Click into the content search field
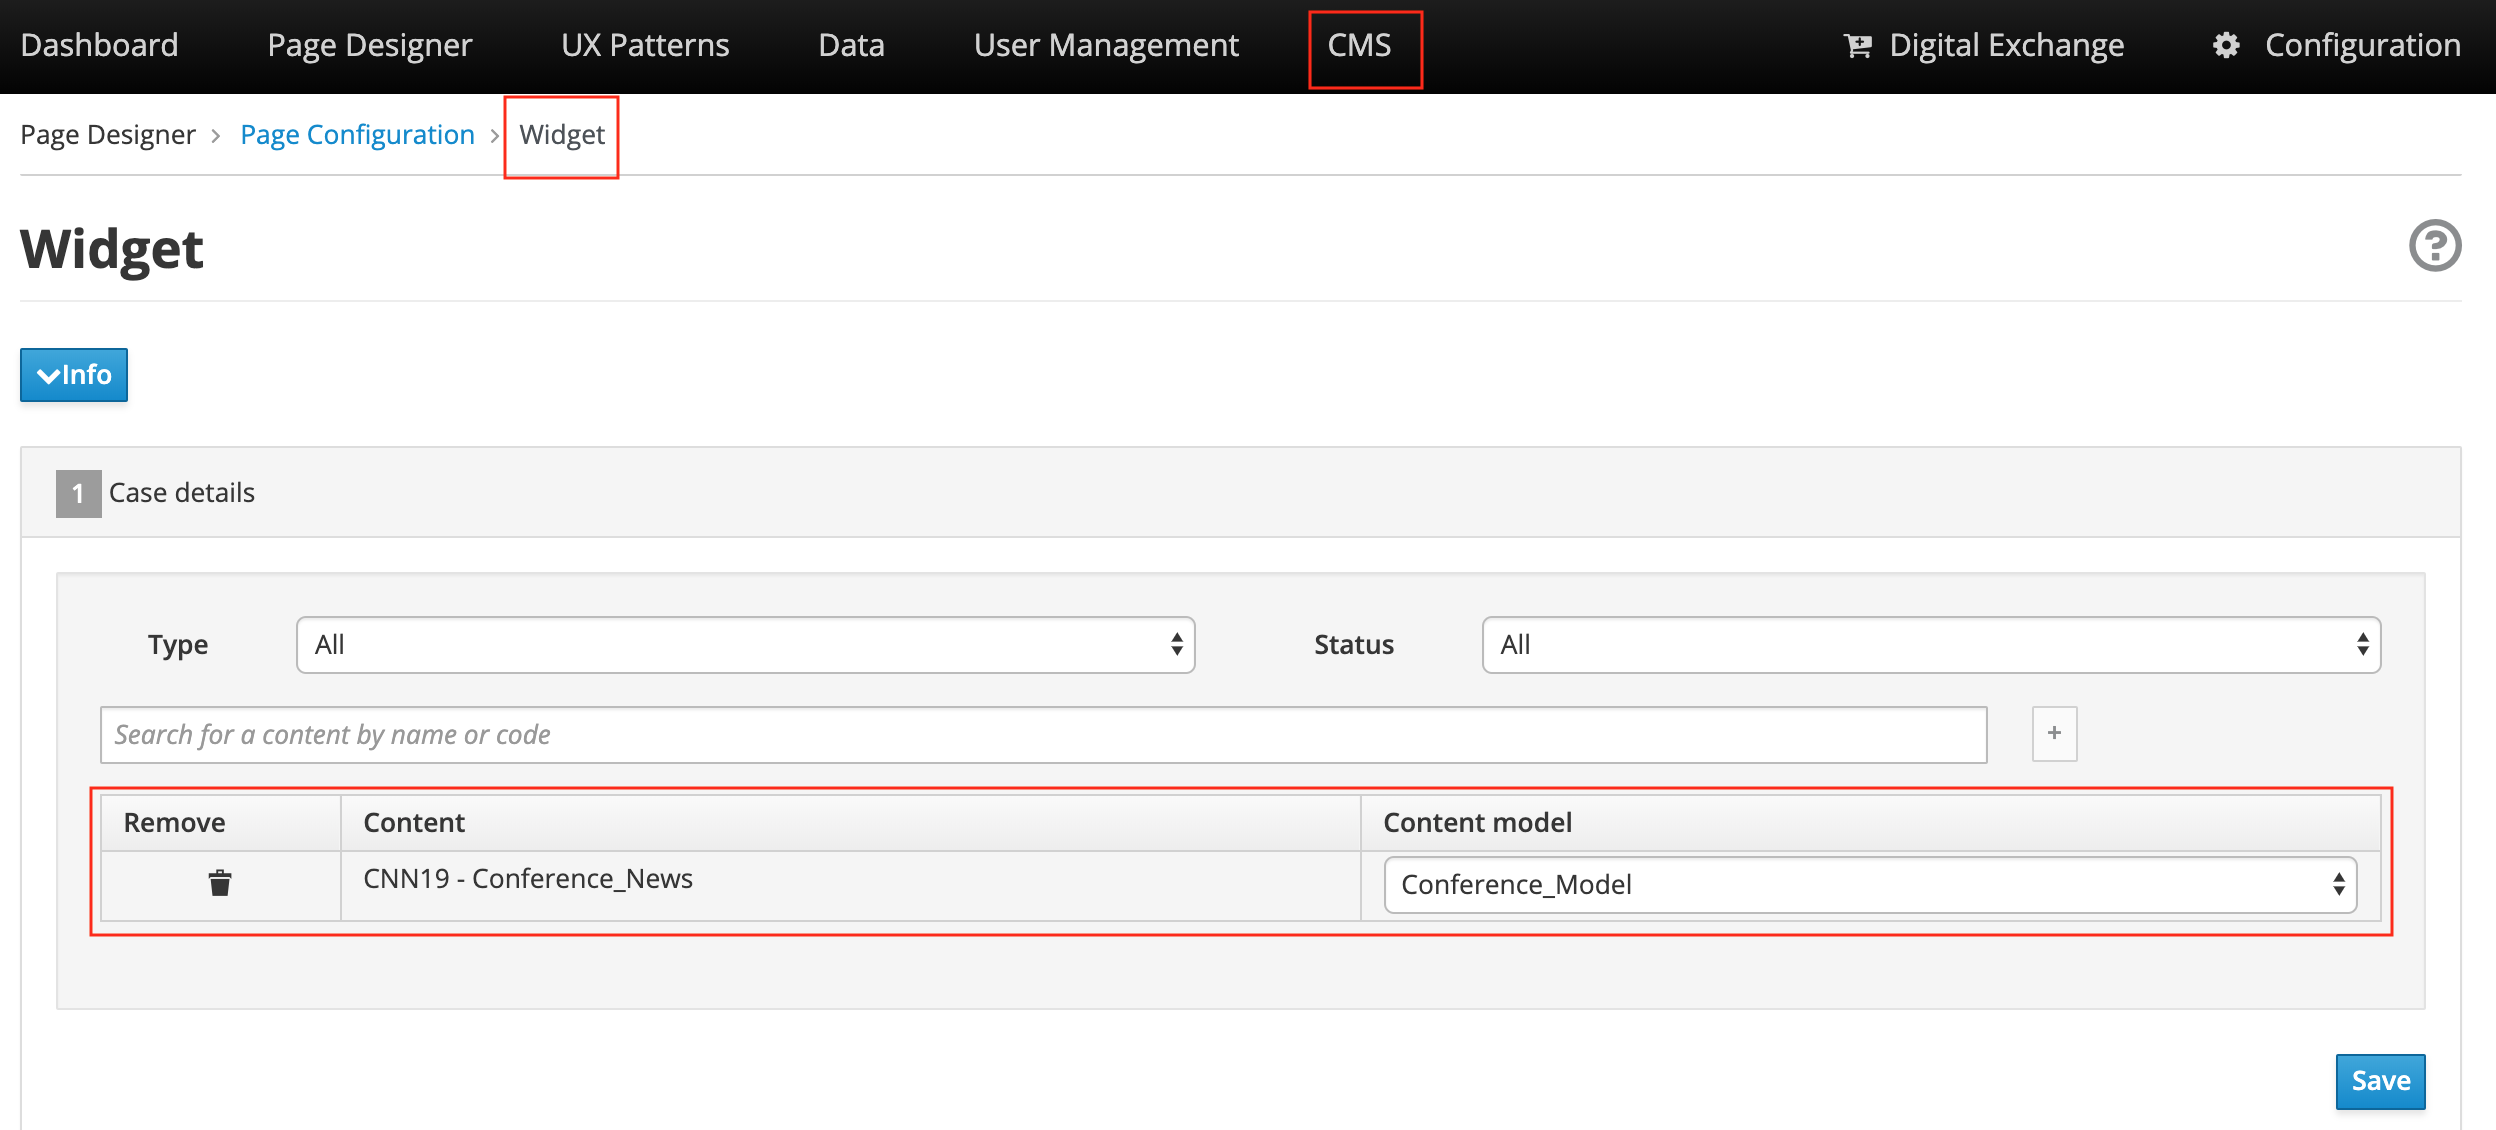Screen dimensions: 2496x1130 pyautogui.click(x=1042, y=735)
